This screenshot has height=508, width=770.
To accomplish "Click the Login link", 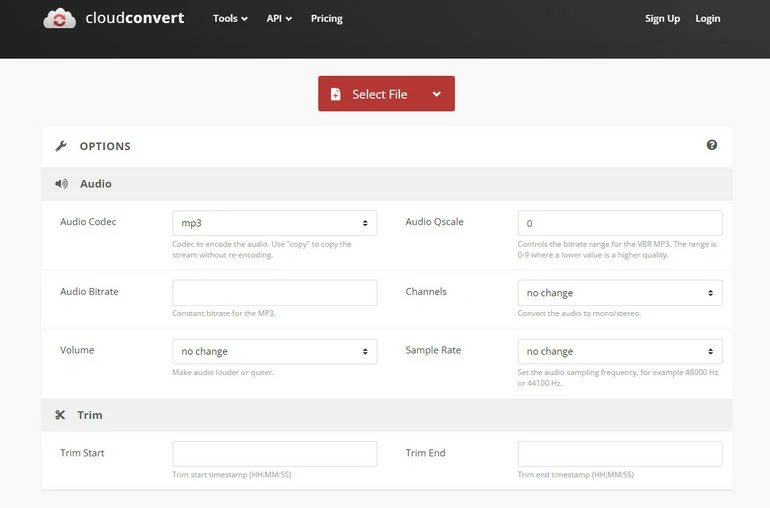I will coord(708,19).
